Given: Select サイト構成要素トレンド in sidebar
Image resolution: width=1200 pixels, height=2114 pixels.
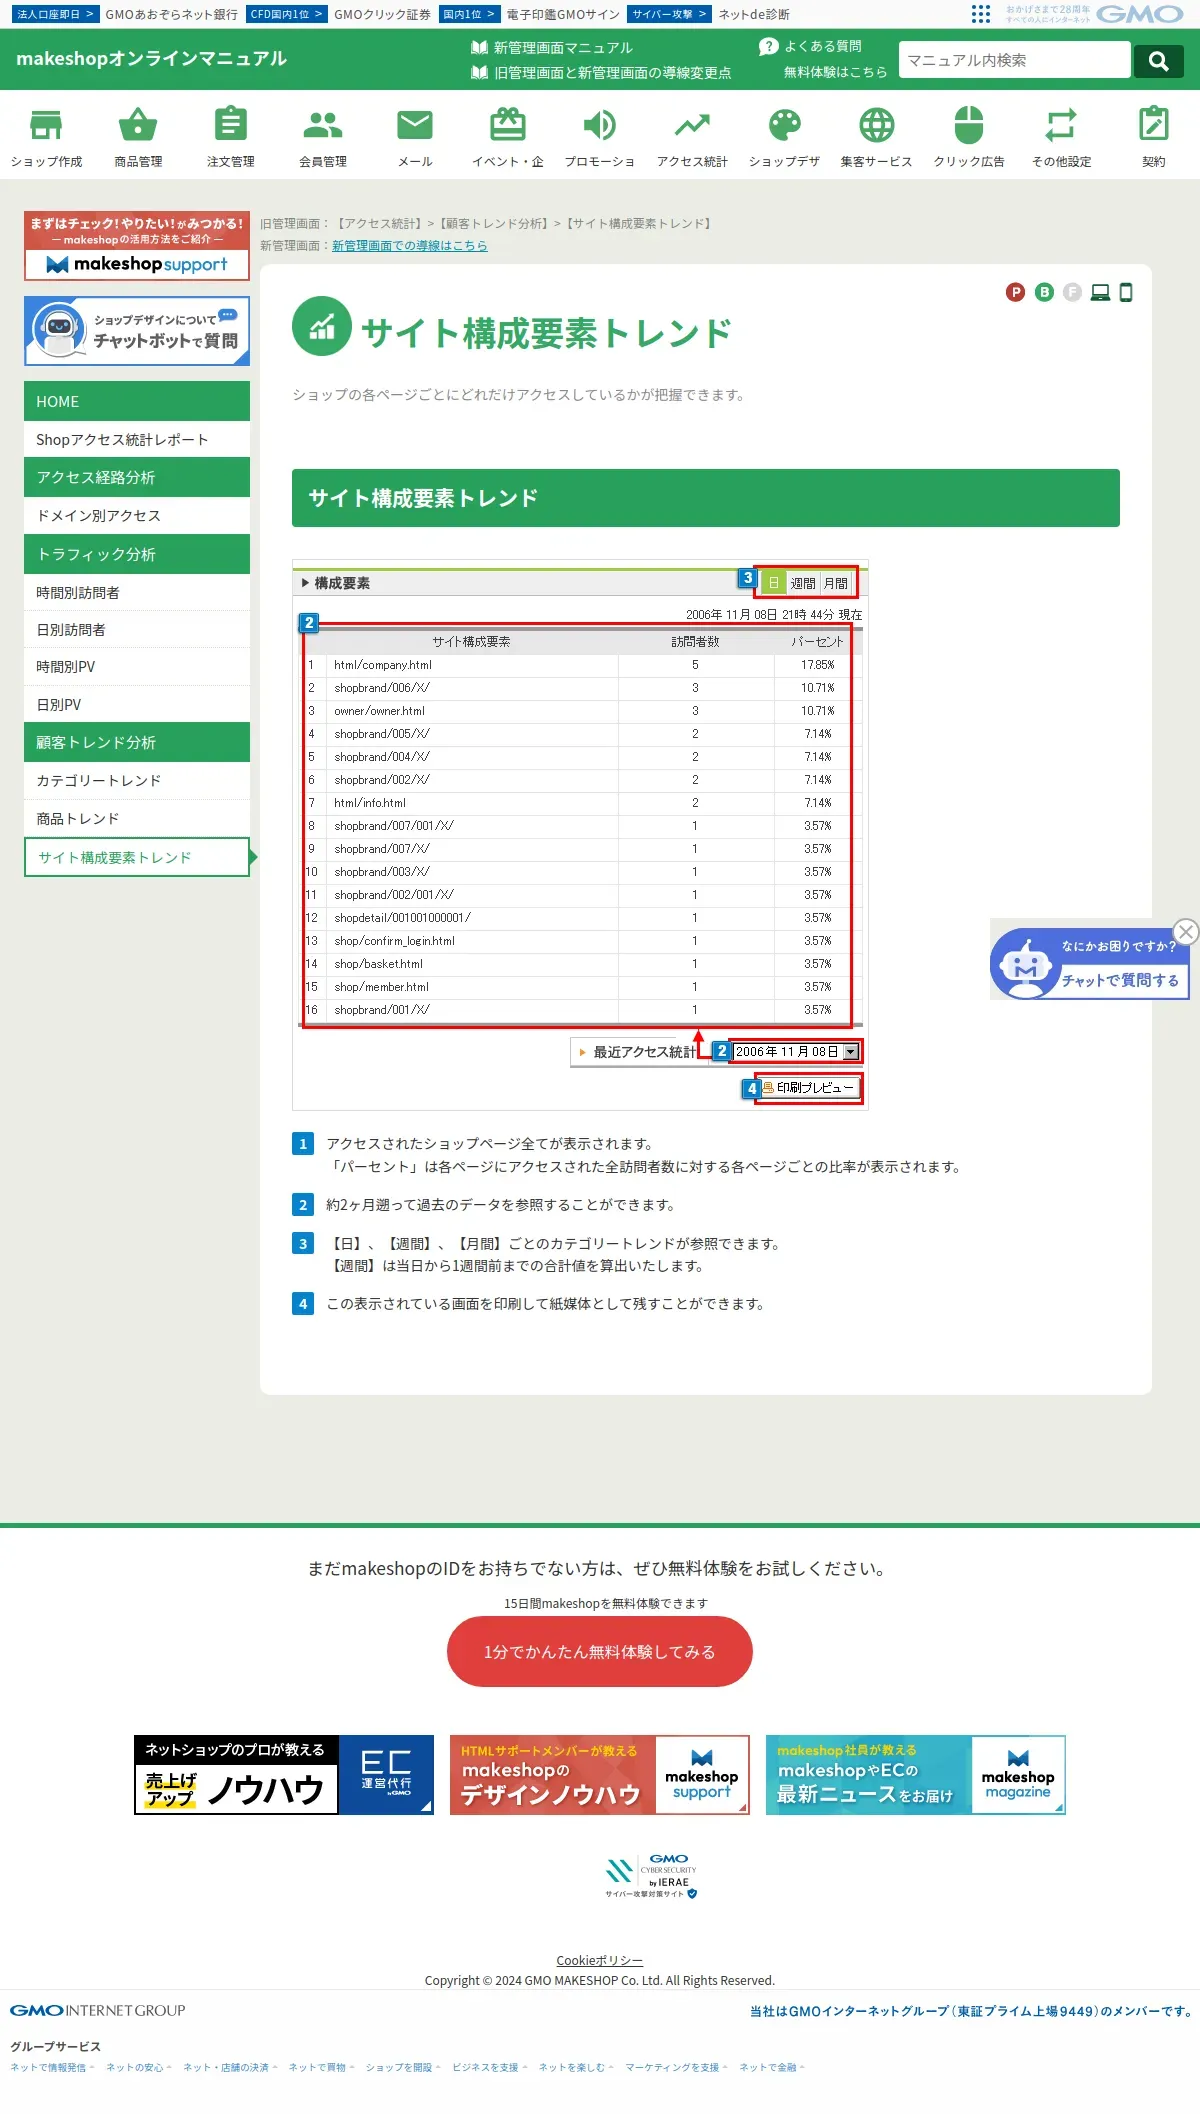Looking at the screenshot, I should pyautogui.click(x=137, y=857).
